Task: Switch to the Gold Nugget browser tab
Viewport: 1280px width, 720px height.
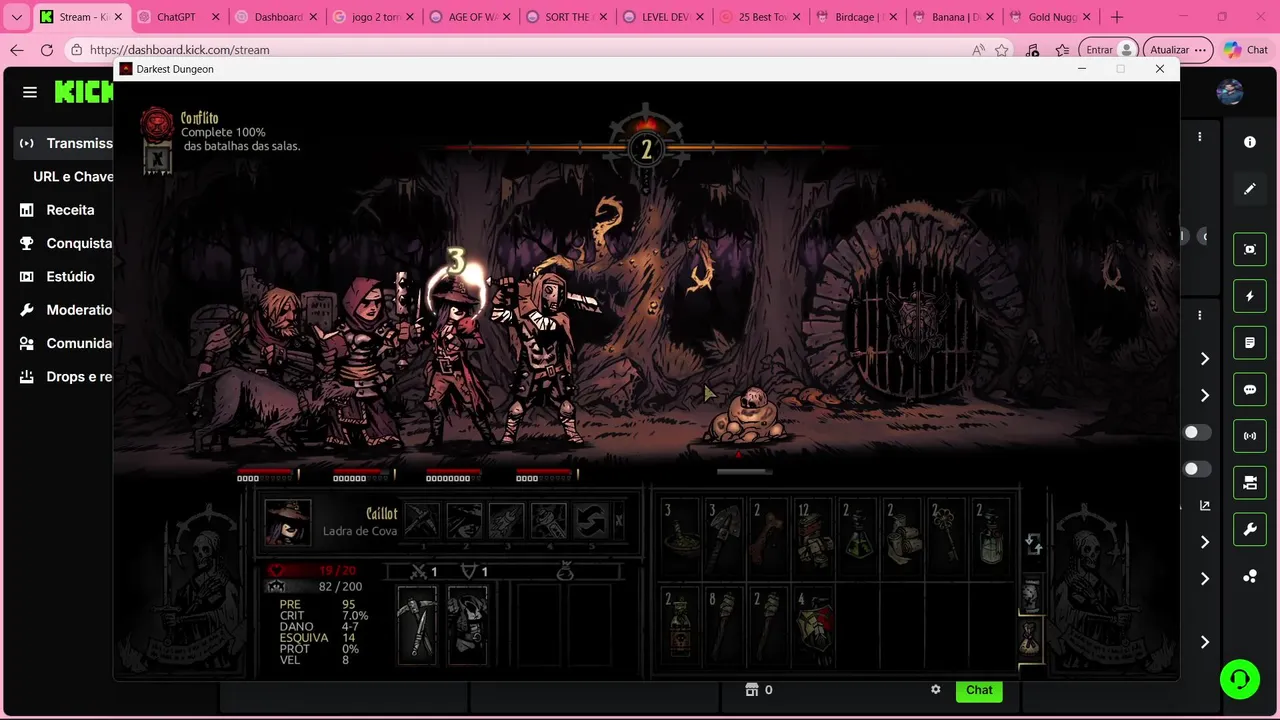Action: [x=1049, y=17]
